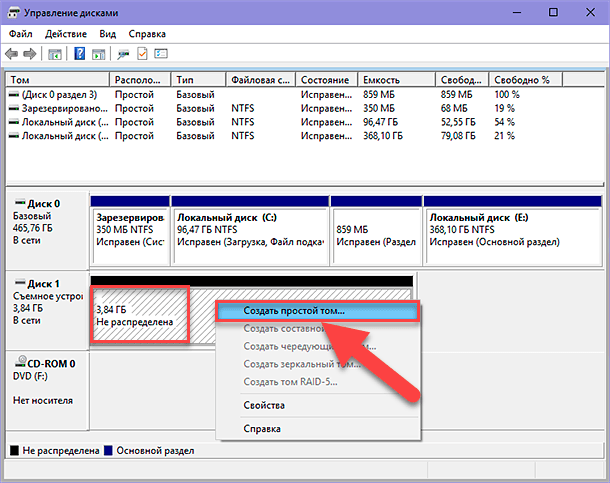
Task: Open the Вид menu
Action: coord(108,34)
